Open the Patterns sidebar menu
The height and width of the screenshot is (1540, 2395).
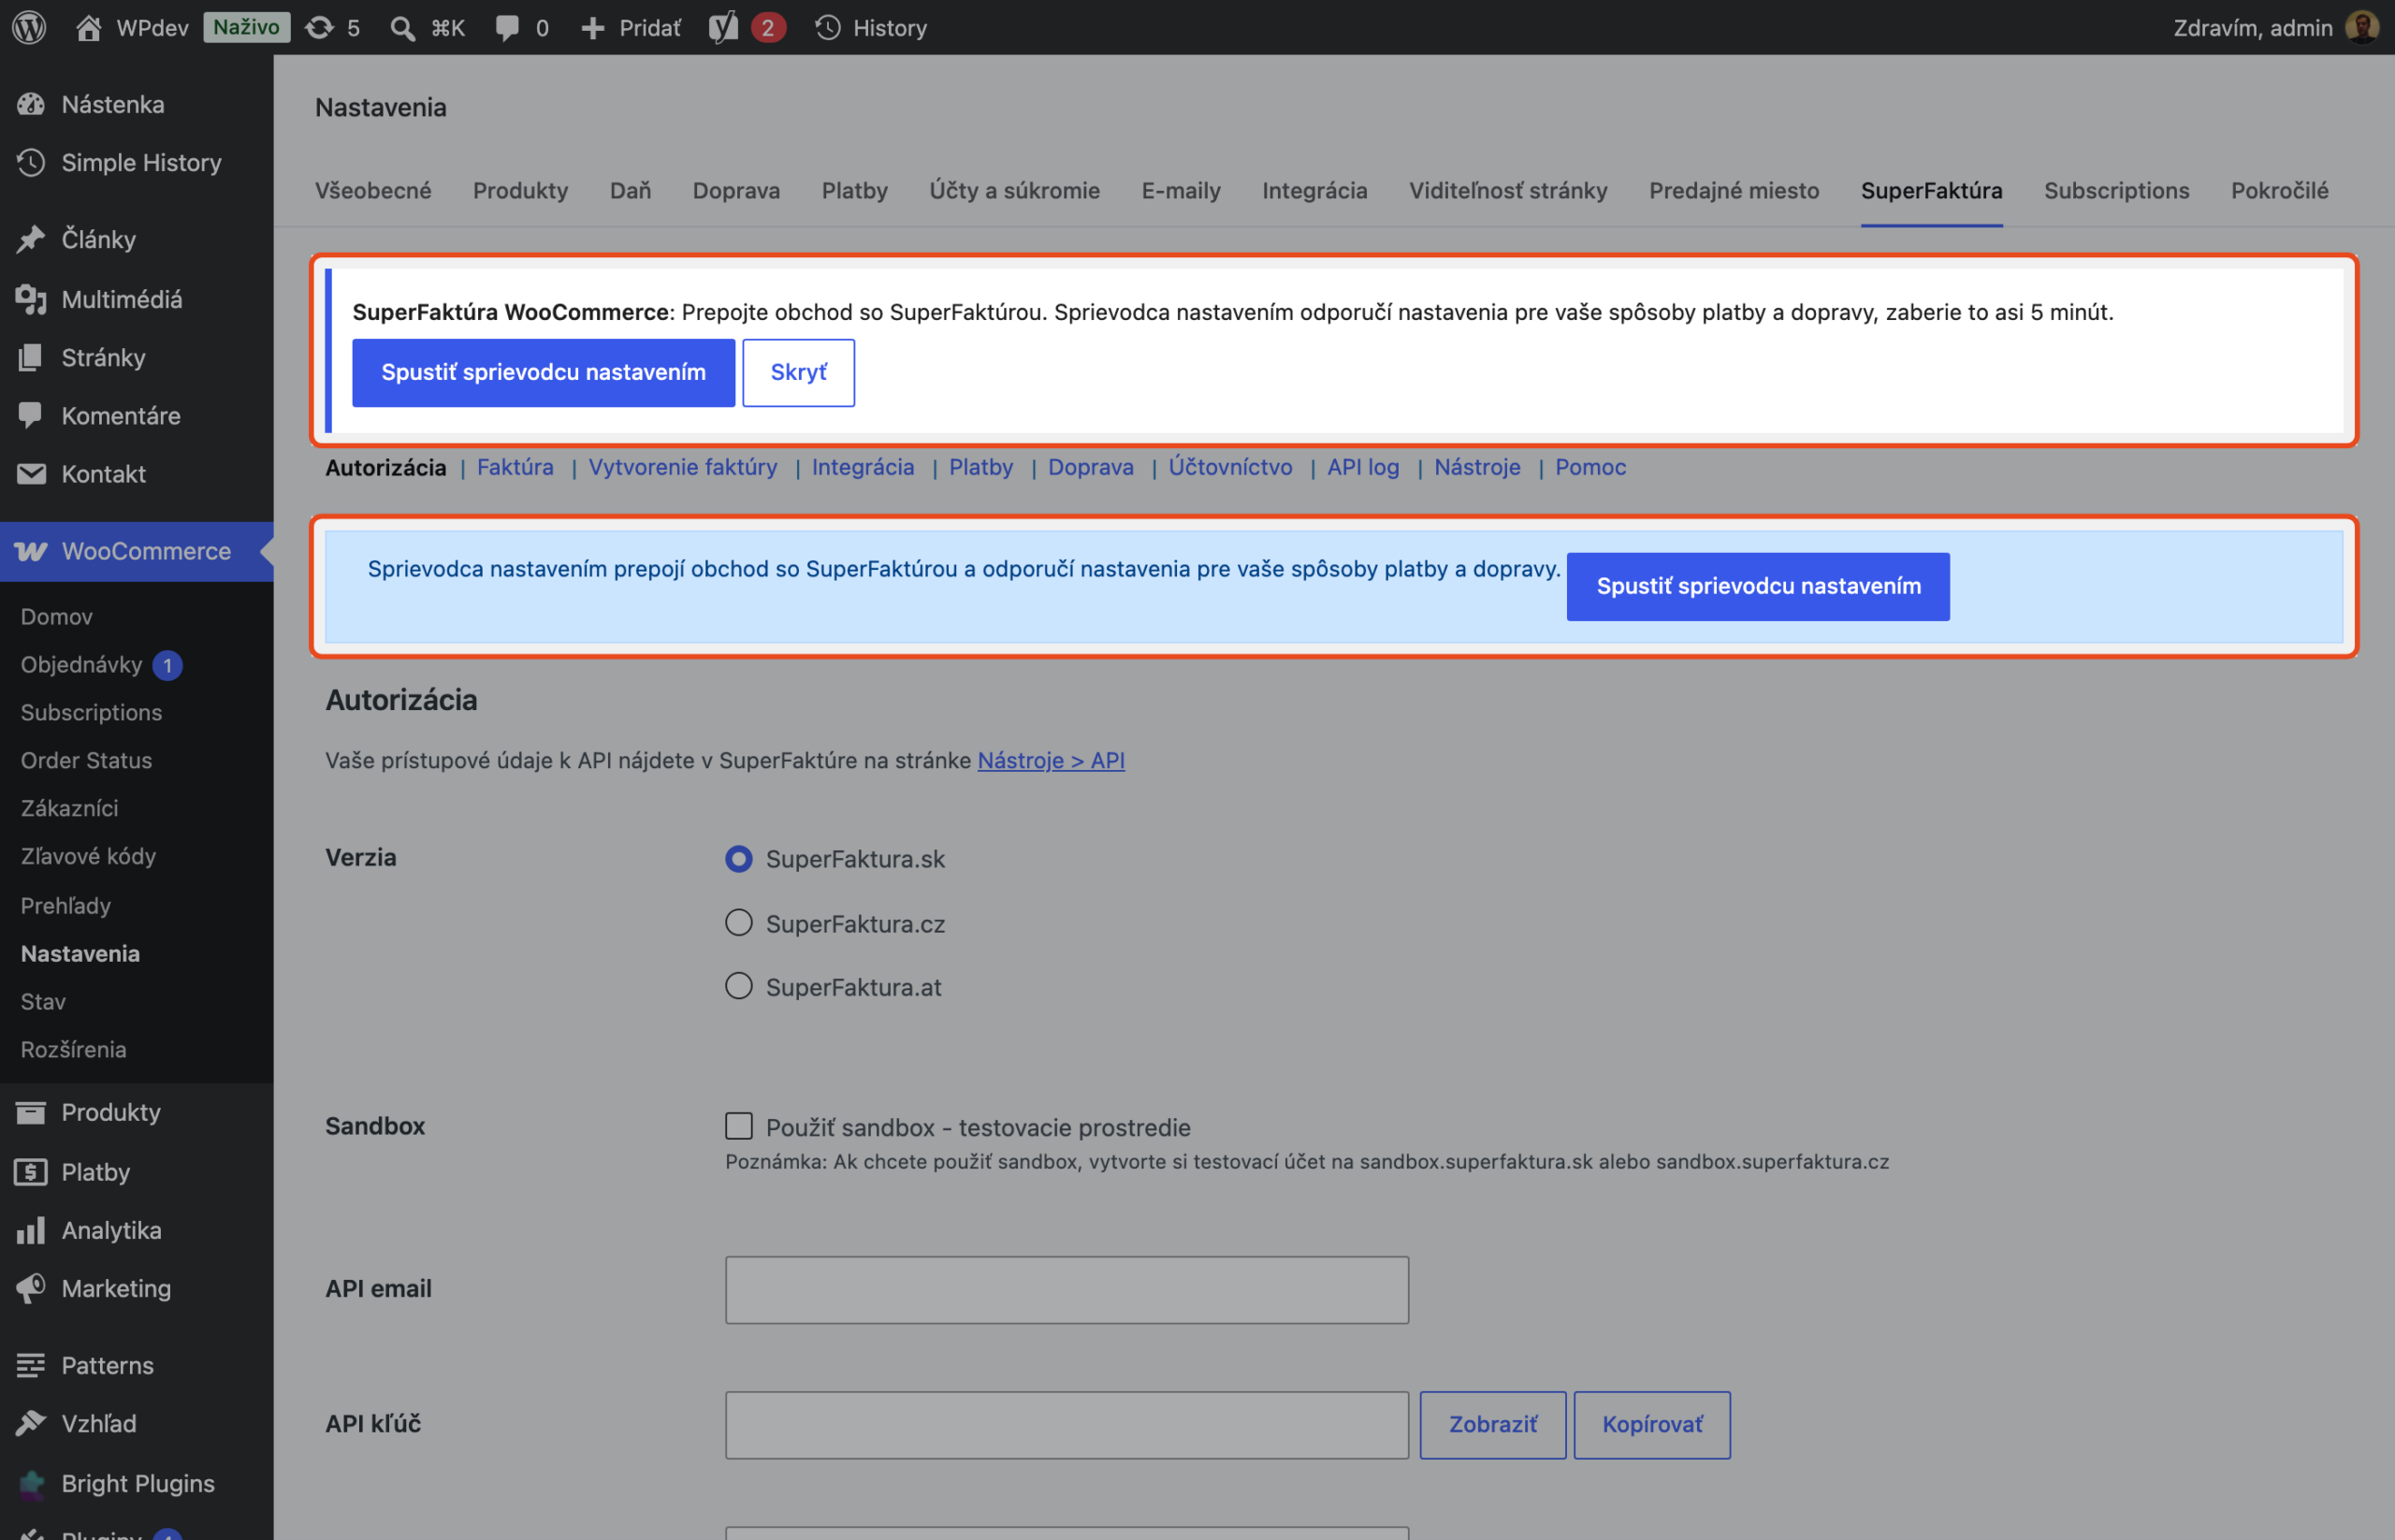pos(136,1365)
